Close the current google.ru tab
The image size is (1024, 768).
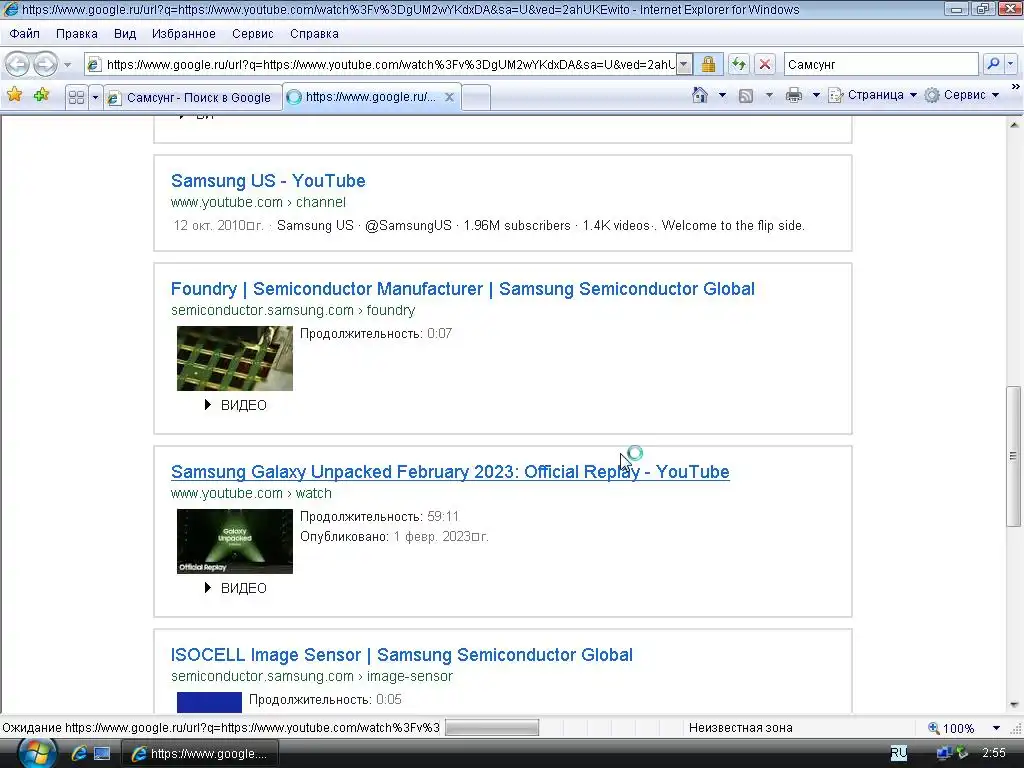coord(449,97)
